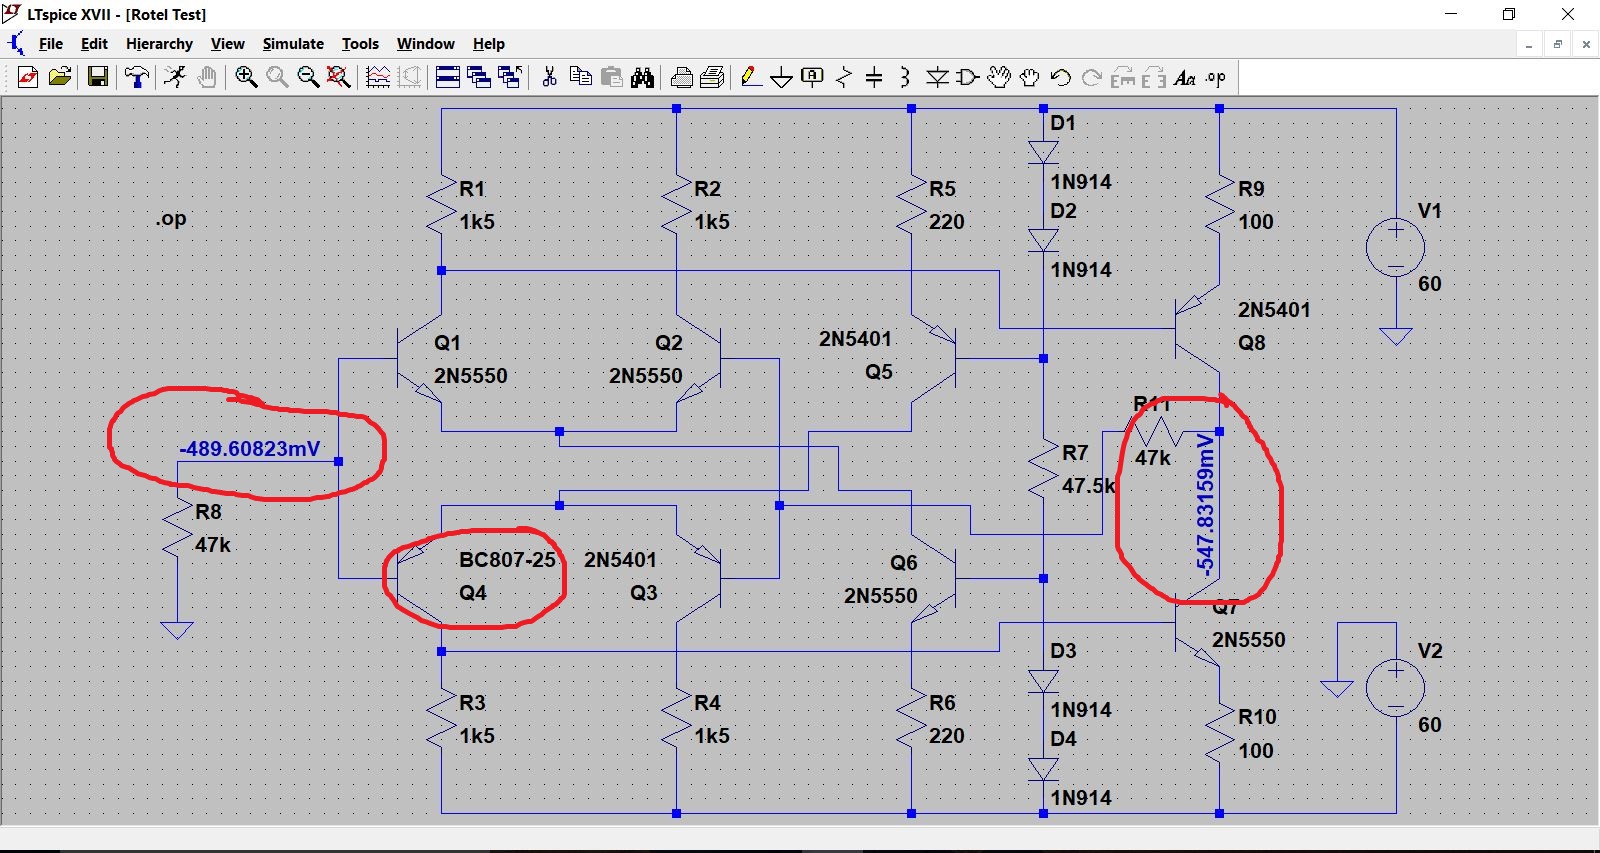Cascade windows using the toolbar icon
This screenshot has height=853, width=1600.
pos(479,77)
